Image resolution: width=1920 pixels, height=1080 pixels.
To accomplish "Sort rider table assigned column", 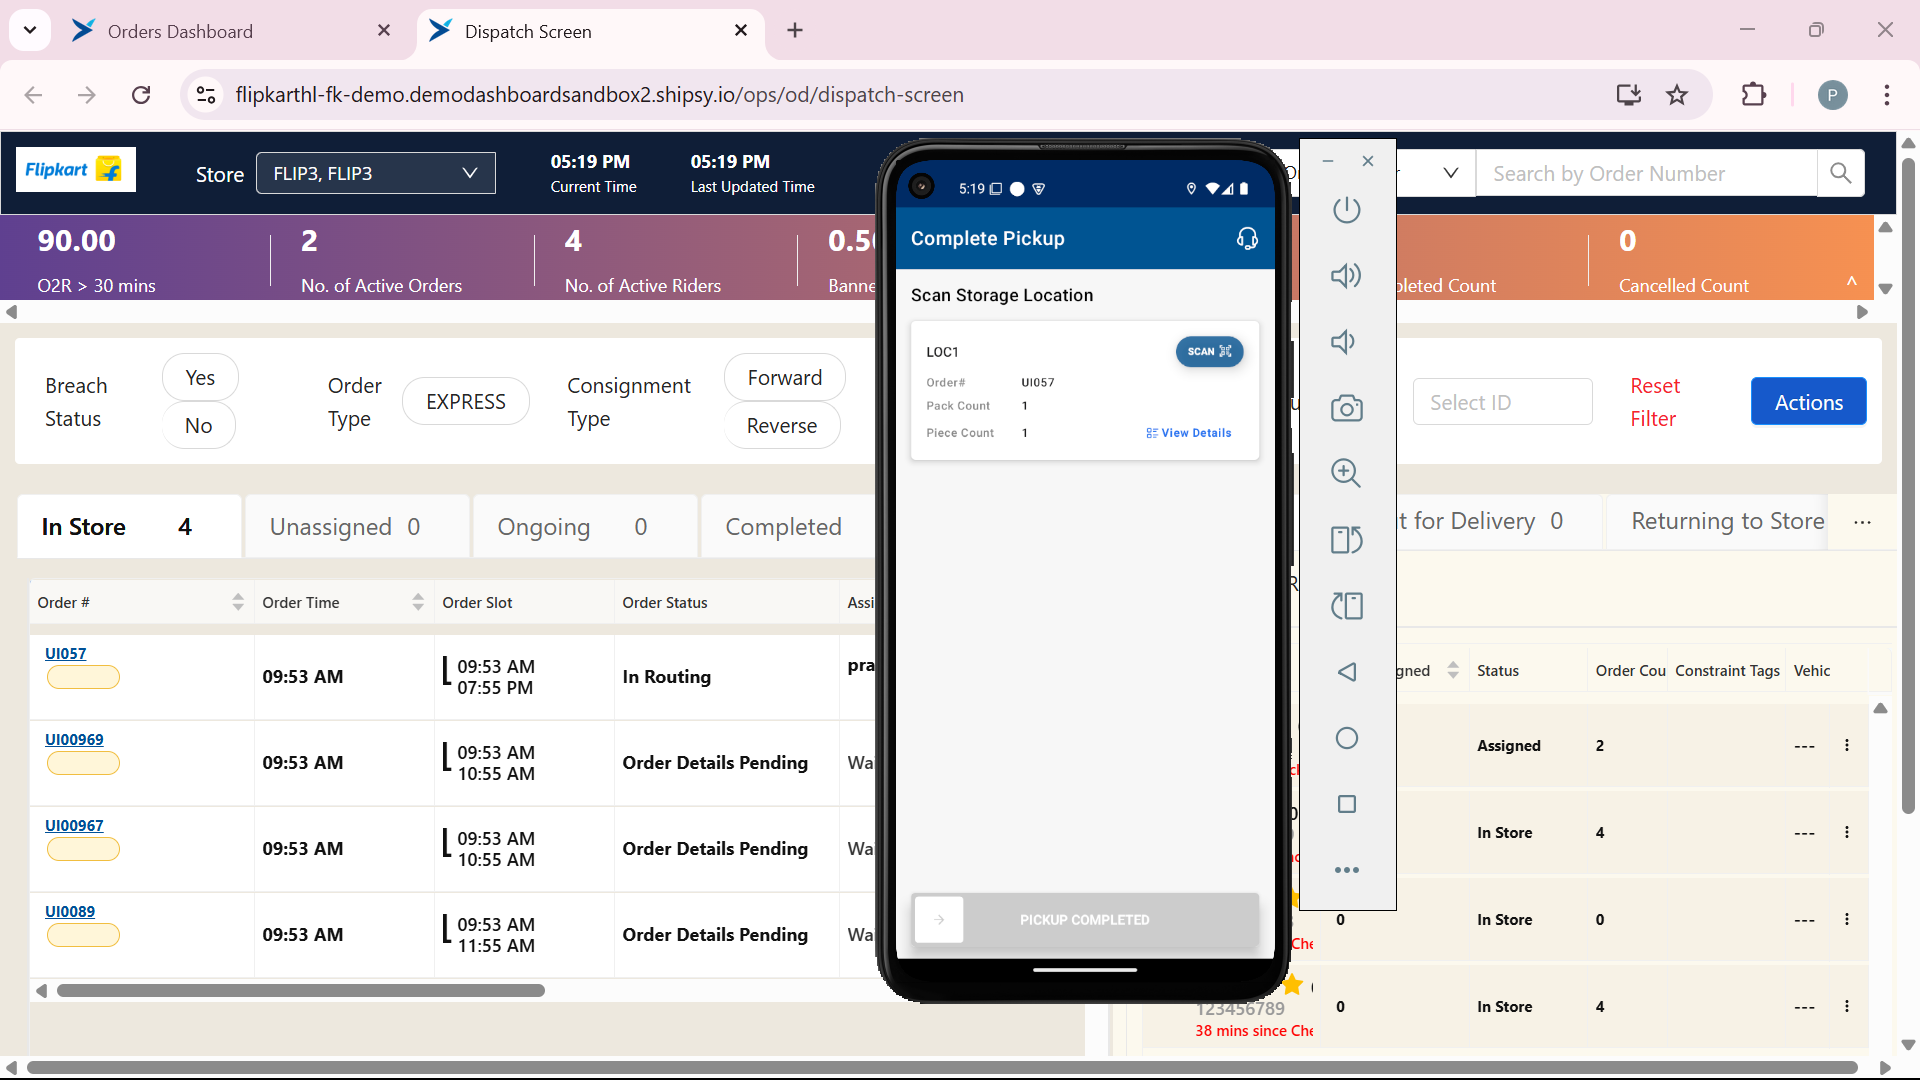I will [1453, 671].
